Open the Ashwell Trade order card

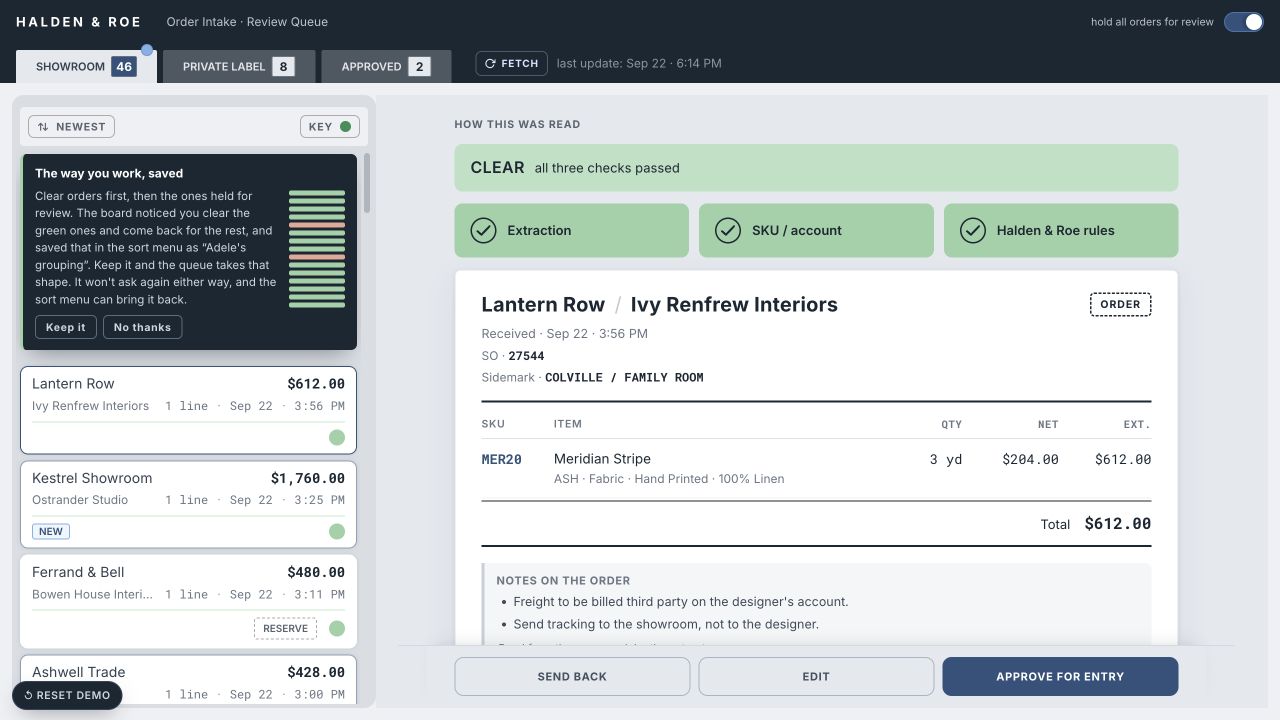(188, 681)
